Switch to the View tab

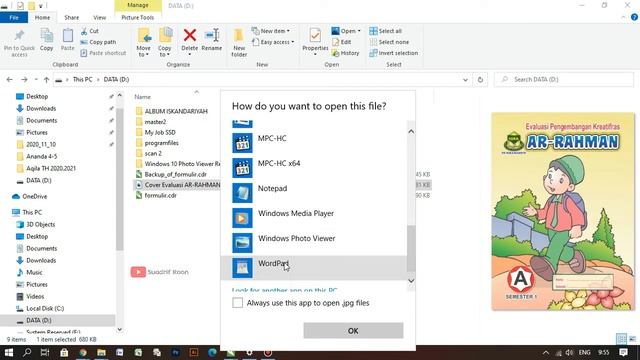tap(100, 18)
